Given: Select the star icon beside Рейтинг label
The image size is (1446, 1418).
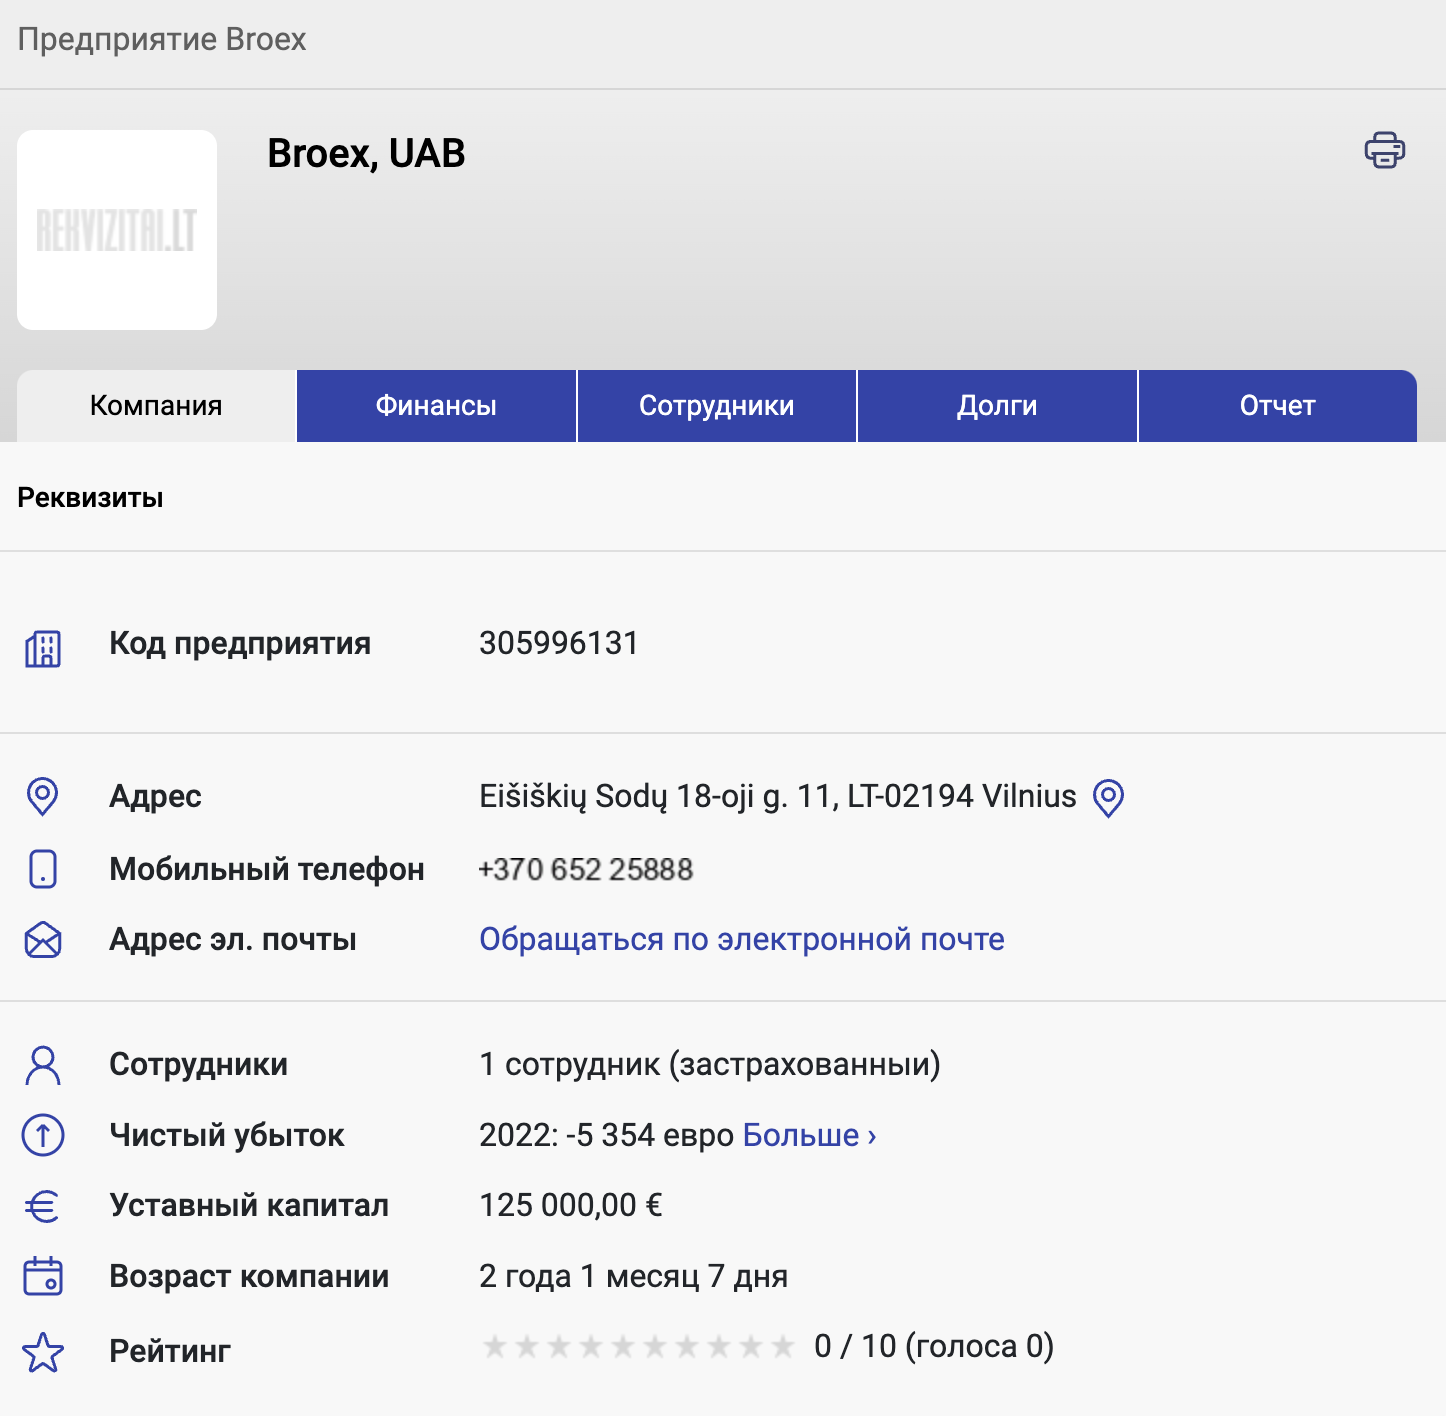Looking at the screenshot, I should pyautogui.click(x=43, y=1352).
